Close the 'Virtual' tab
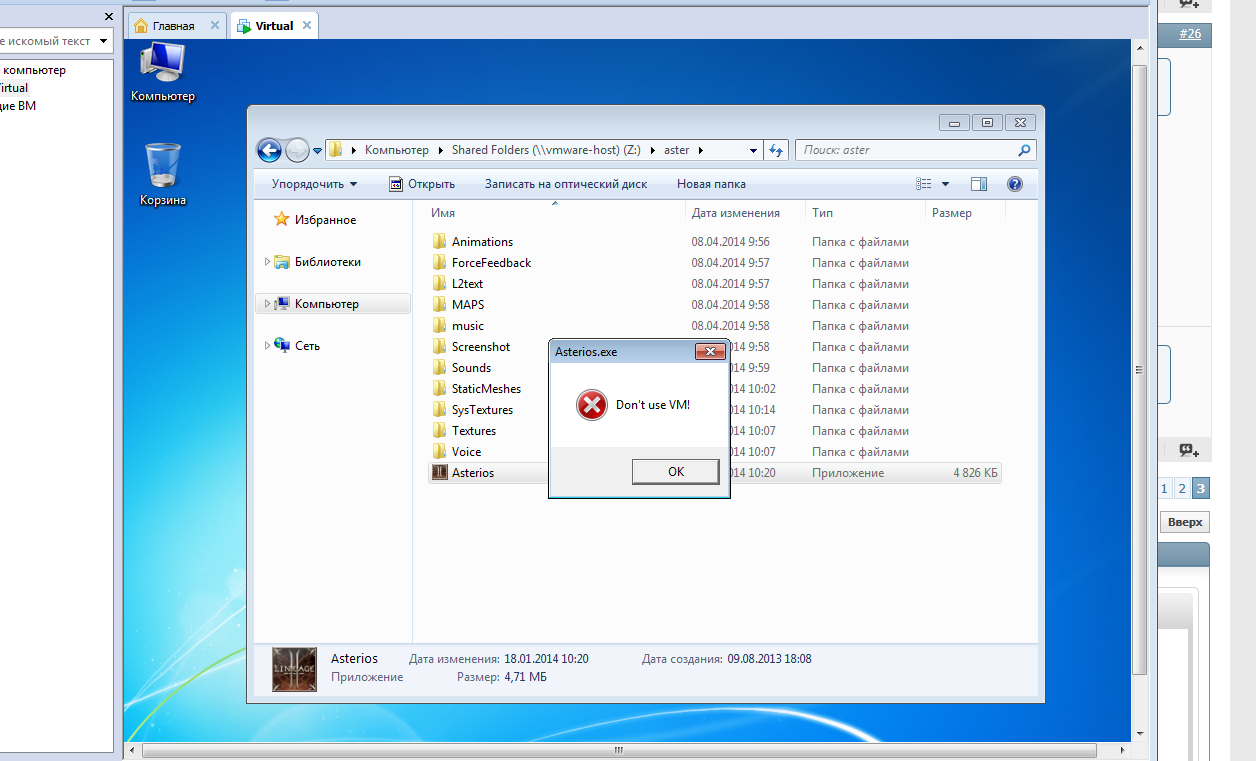1256x761 pixels. [307, 26]
